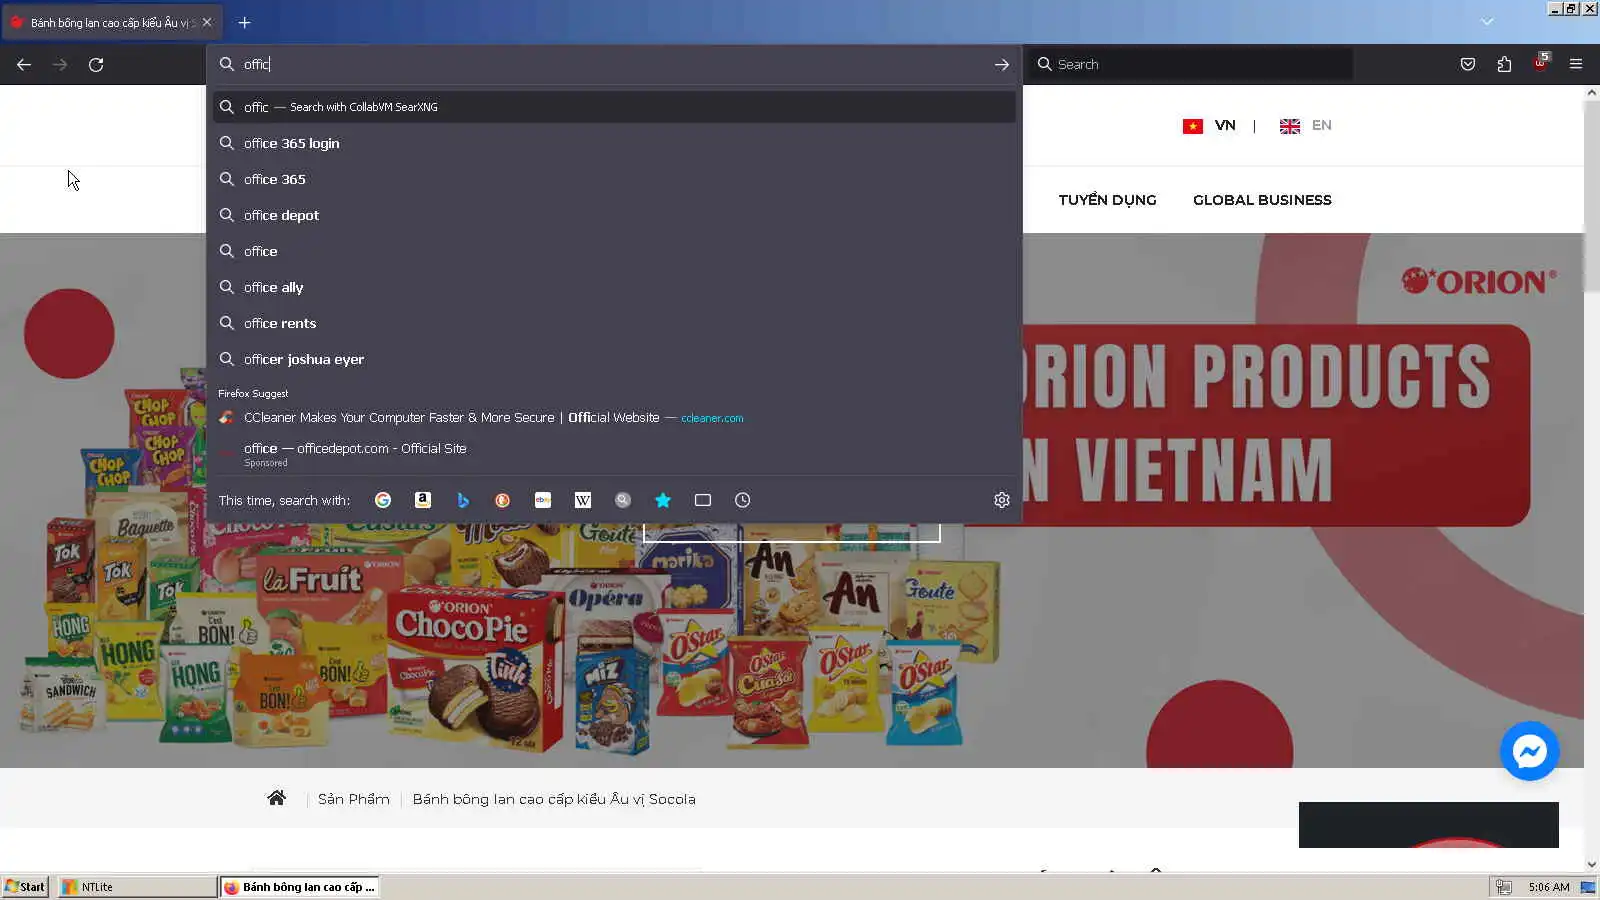Choose plain 'office' suggestion
1600x900 pixels.
(x=614, y=251)
